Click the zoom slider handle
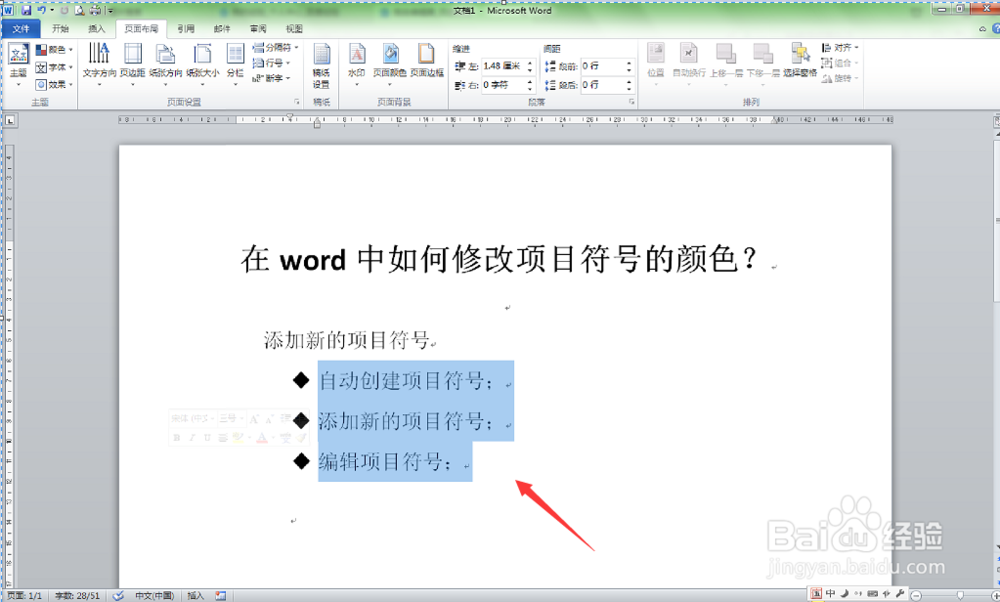Image resolution: width=1000 pixels, height=602 pixels. click(960, 596)
